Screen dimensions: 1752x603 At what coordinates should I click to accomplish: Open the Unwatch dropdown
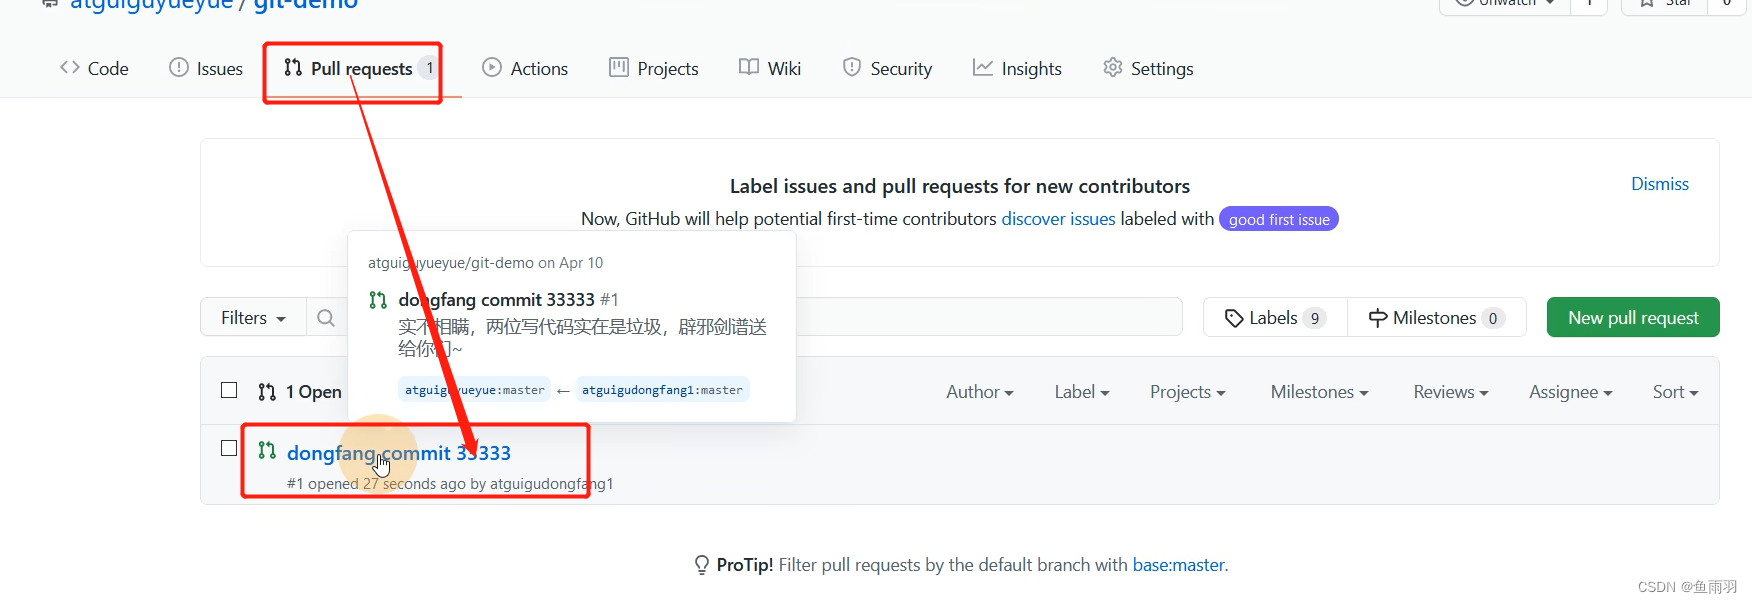[x=1504, y=4]
